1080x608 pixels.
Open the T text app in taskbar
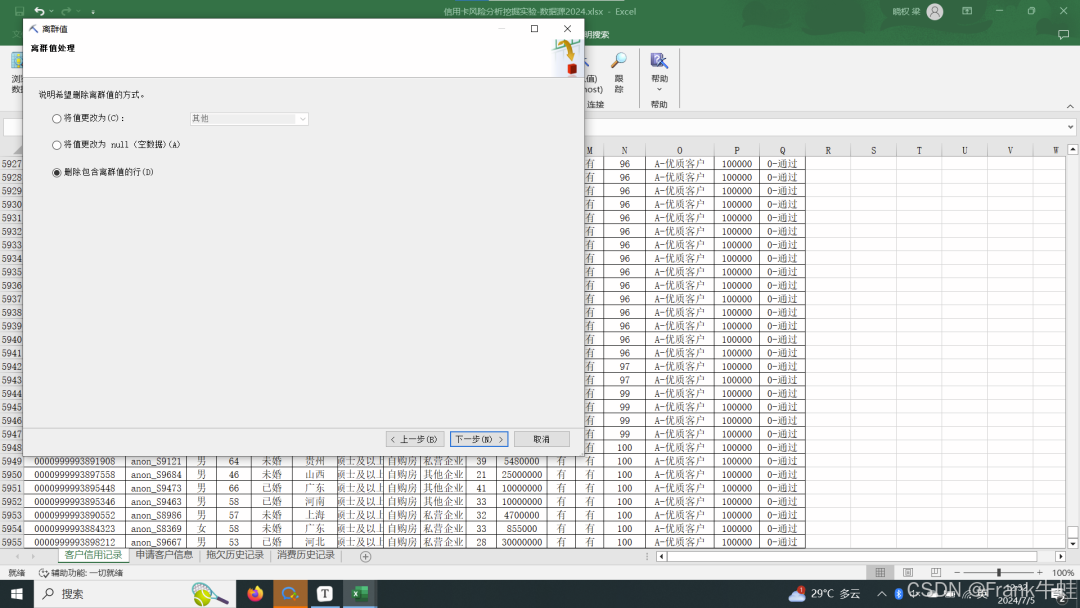pos(324,594)
